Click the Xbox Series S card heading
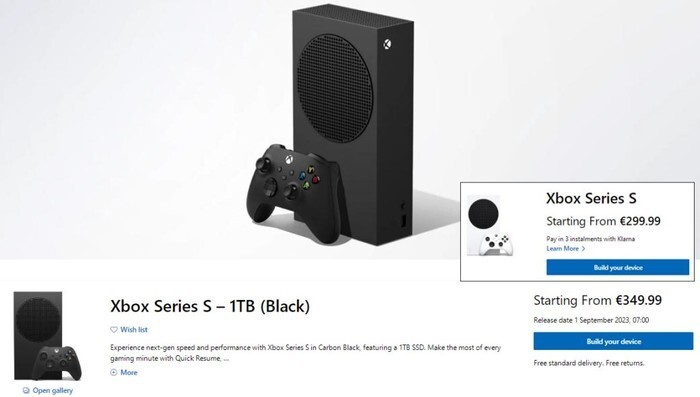700x397 pixels. 591,198
